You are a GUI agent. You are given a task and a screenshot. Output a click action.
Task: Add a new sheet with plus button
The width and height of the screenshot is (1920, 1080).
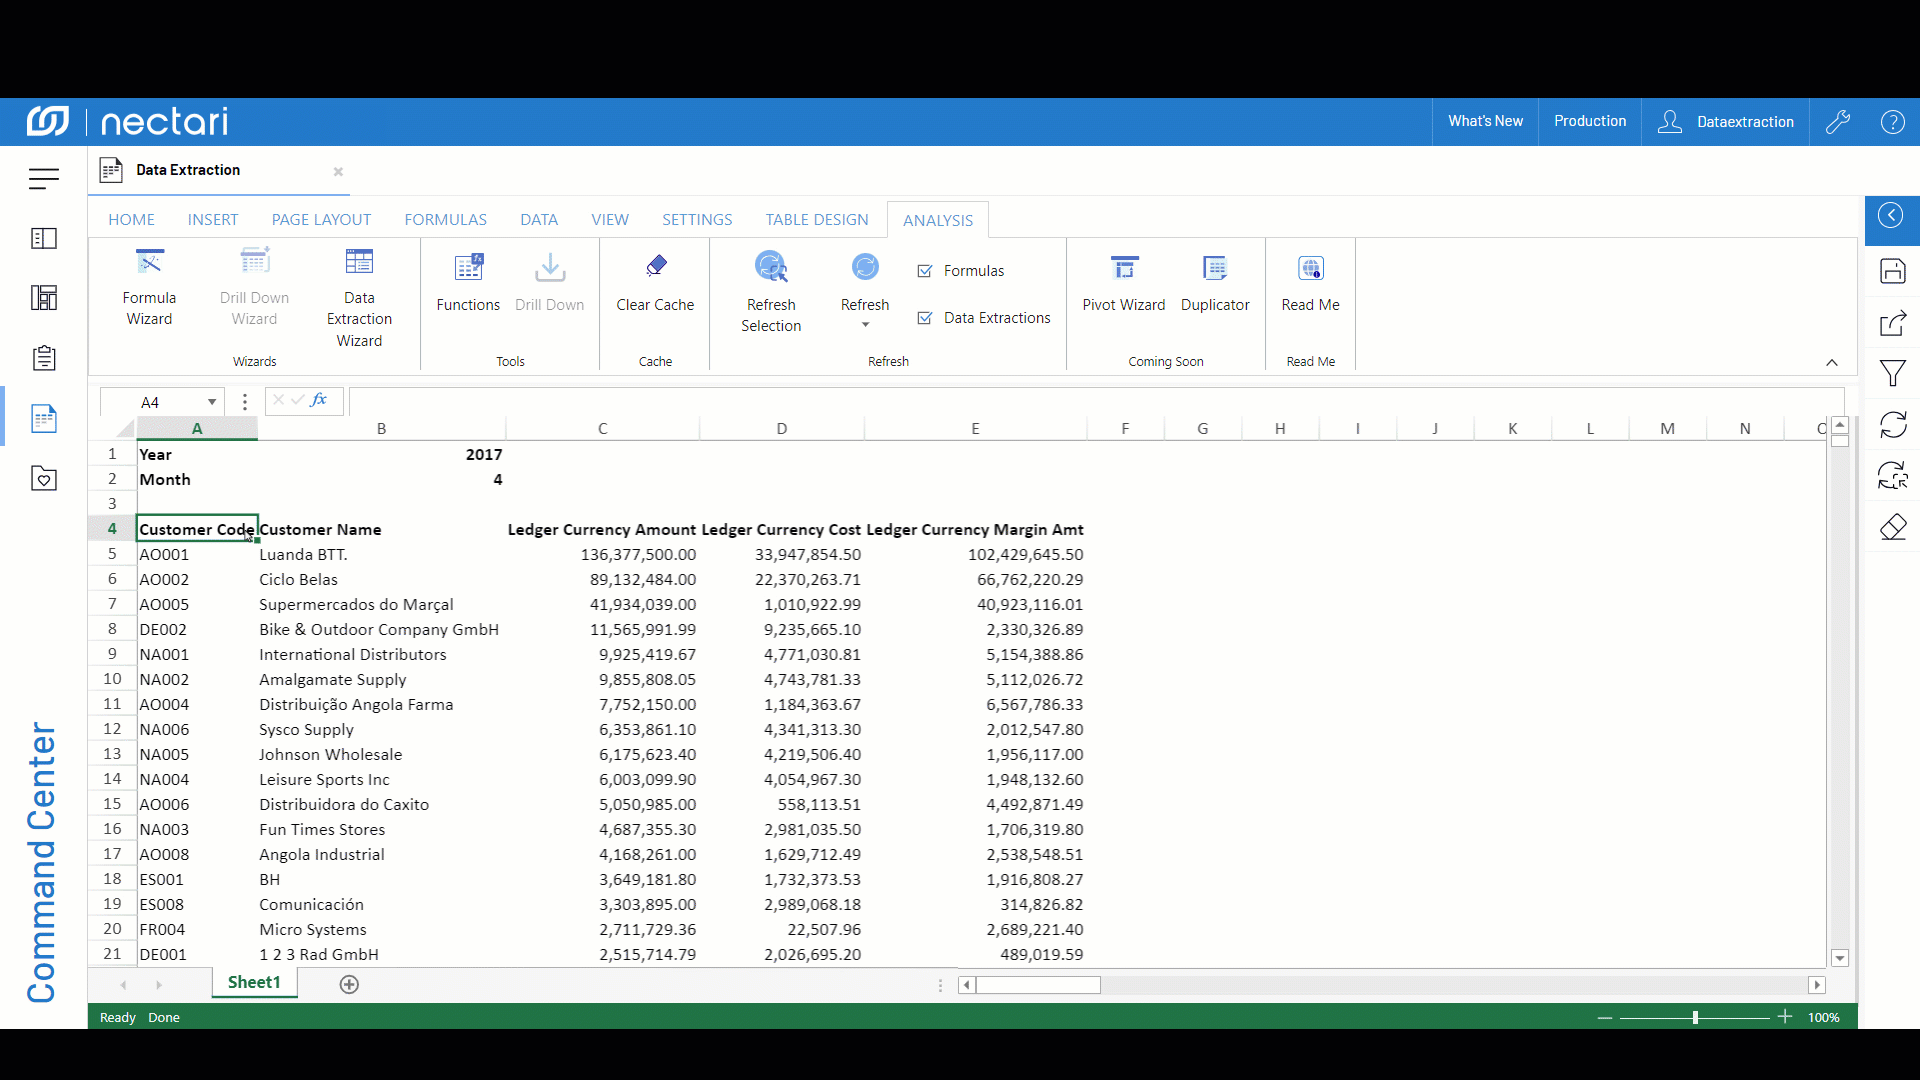pyautogui.click(x=349, y=984)
